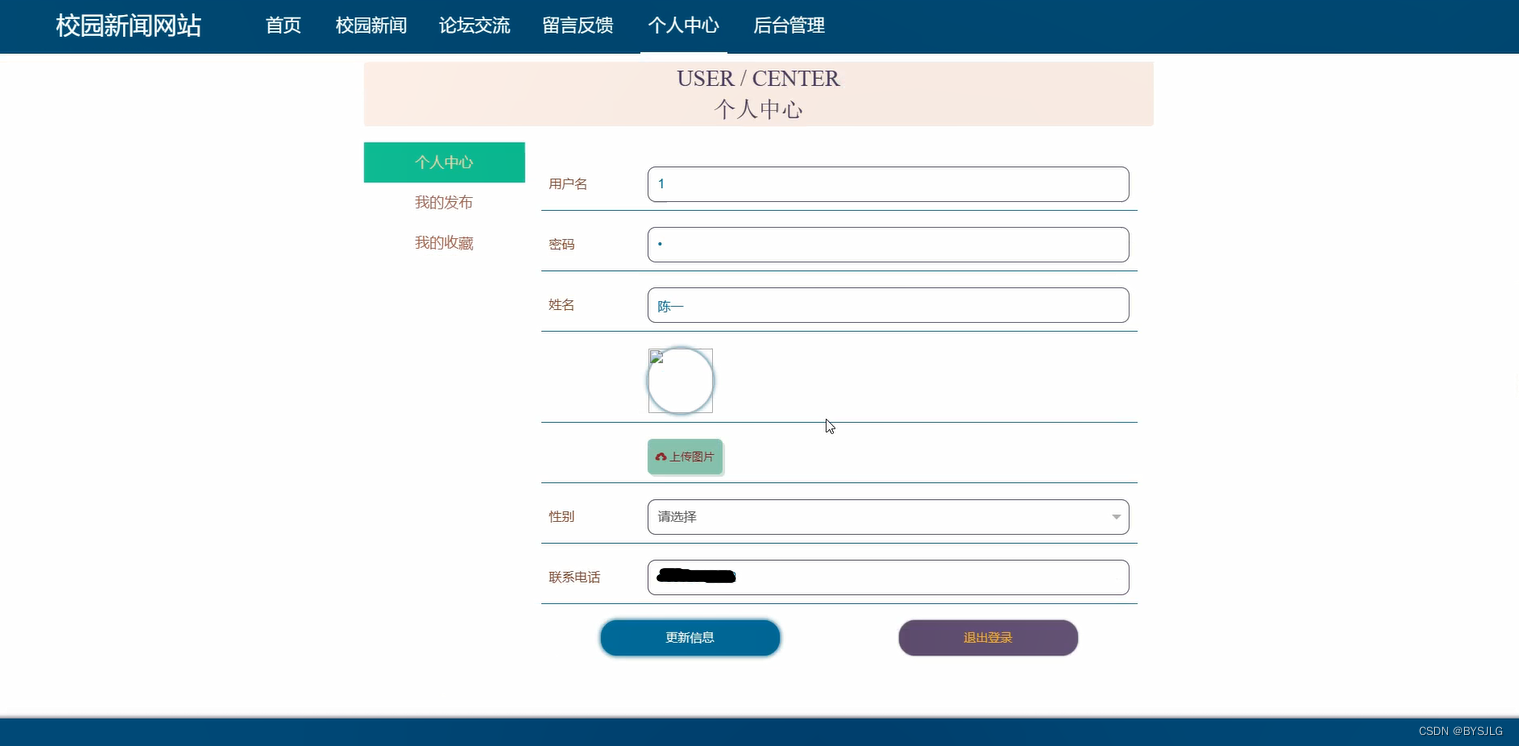1519x746 pixels.
Task: Click the 更新信息 button
Action: [690, 638]
